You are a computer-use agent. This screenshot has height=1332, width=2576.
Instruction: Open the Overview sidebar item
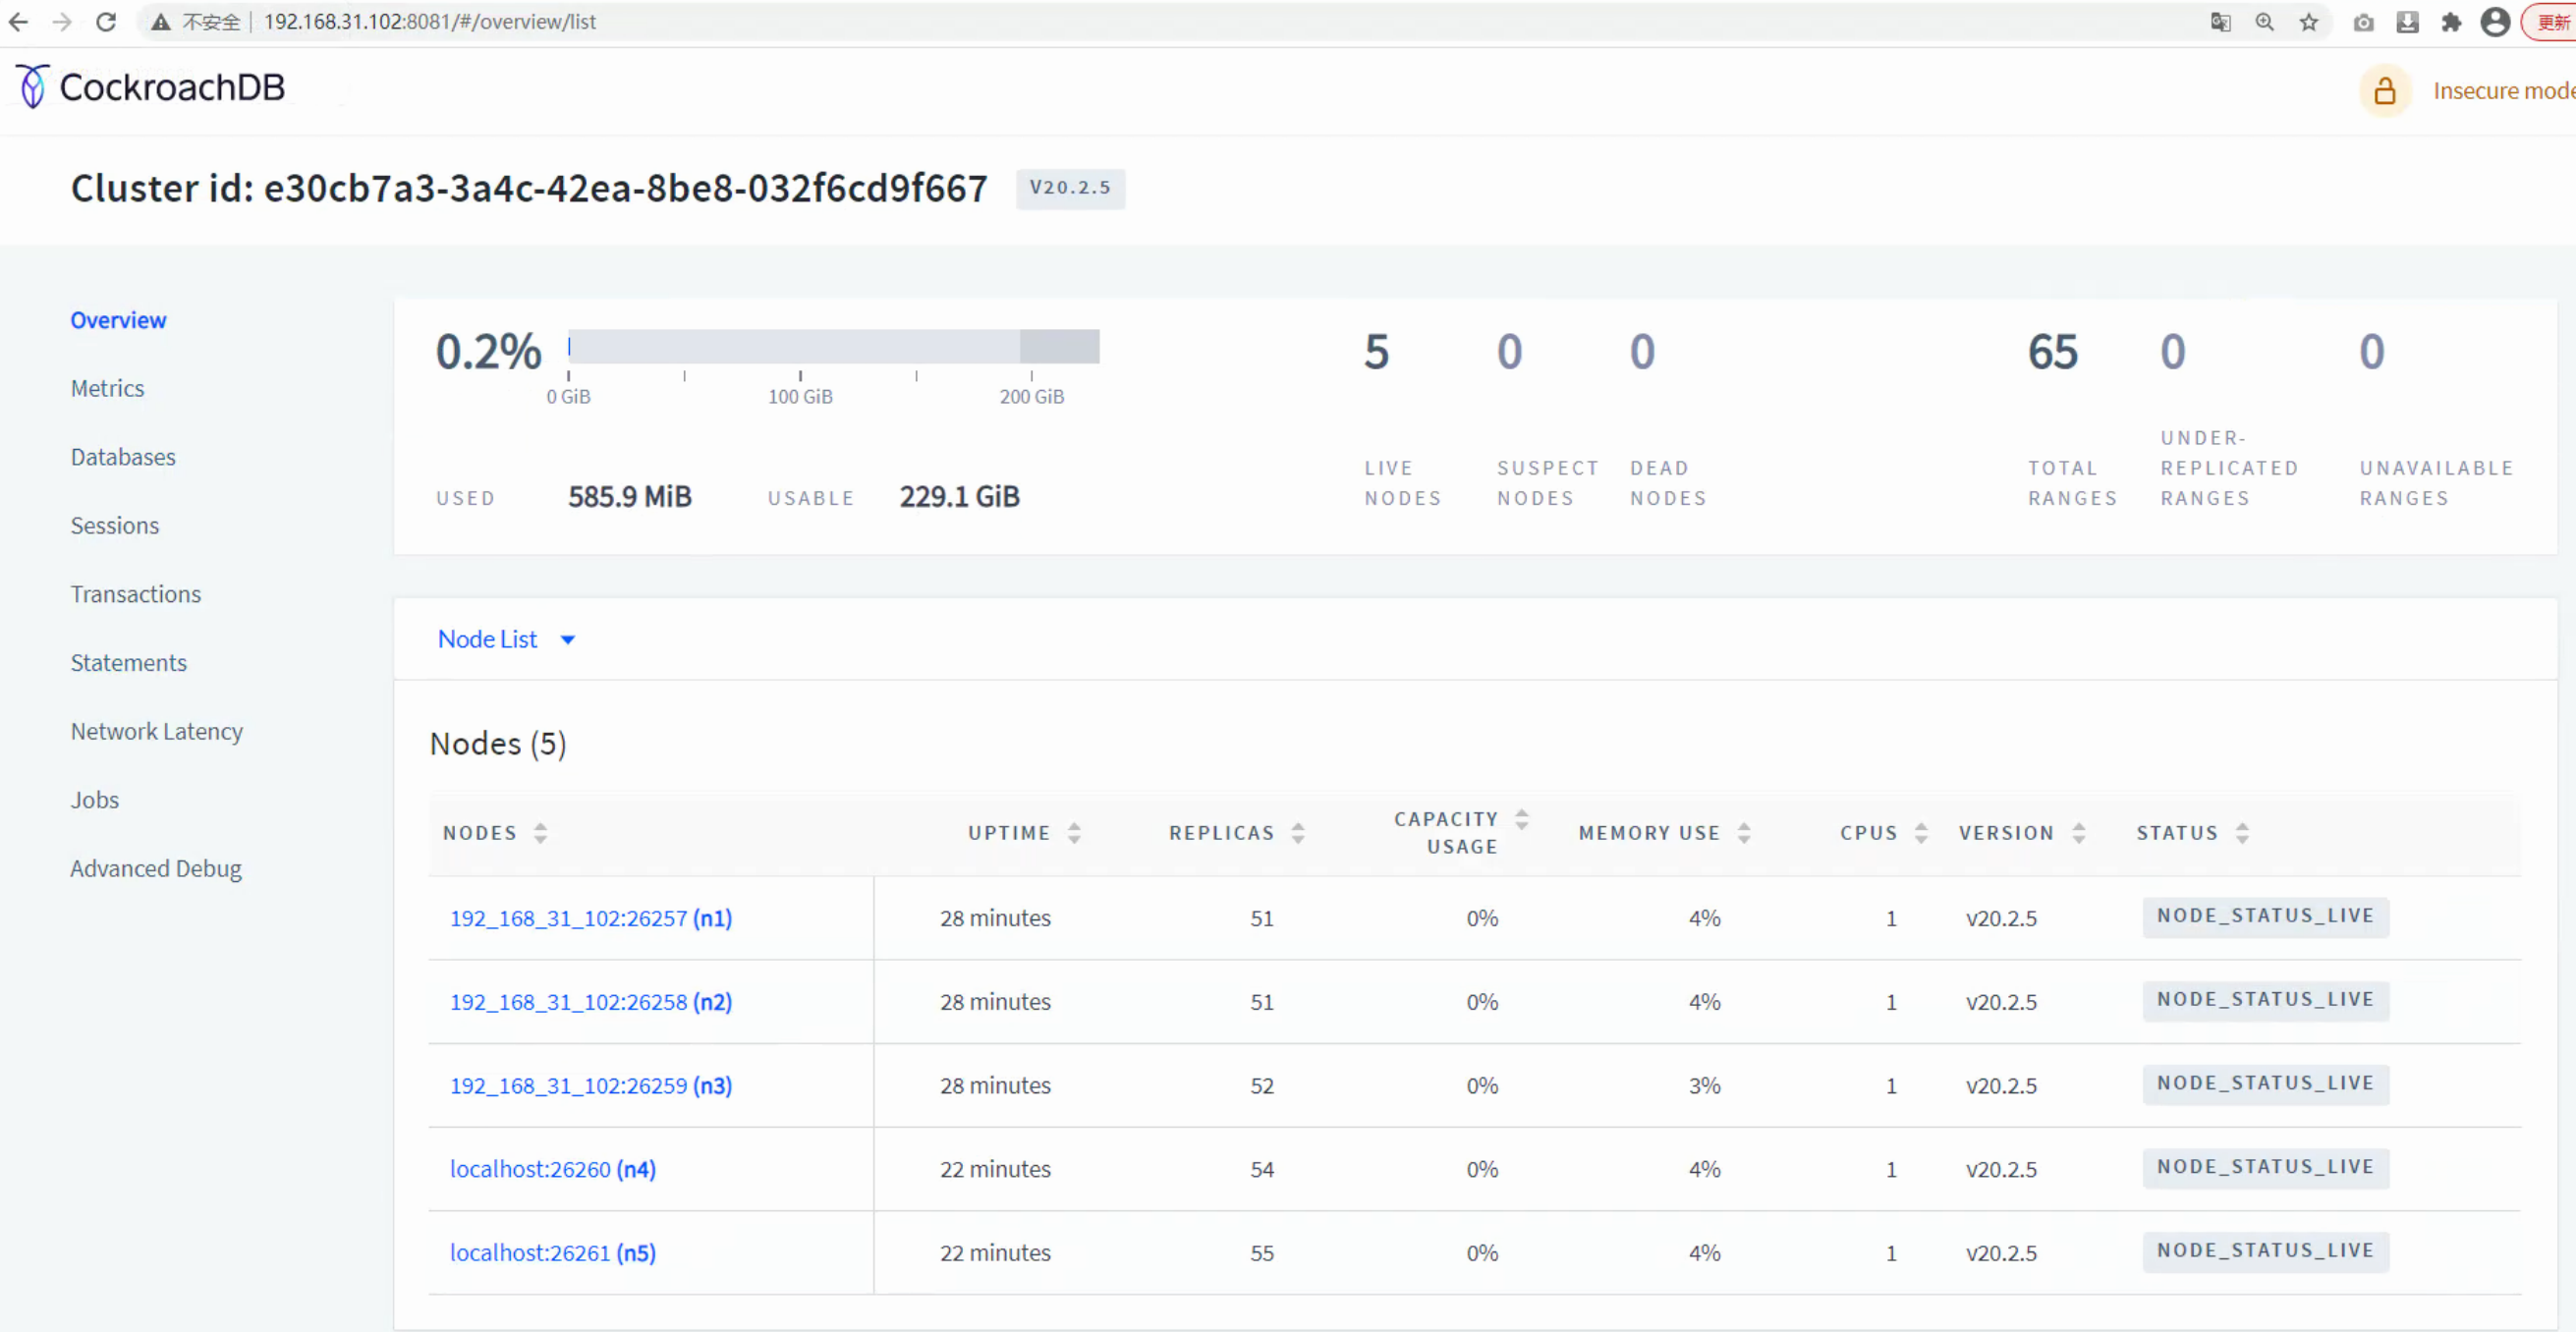(x=118, y=320)
